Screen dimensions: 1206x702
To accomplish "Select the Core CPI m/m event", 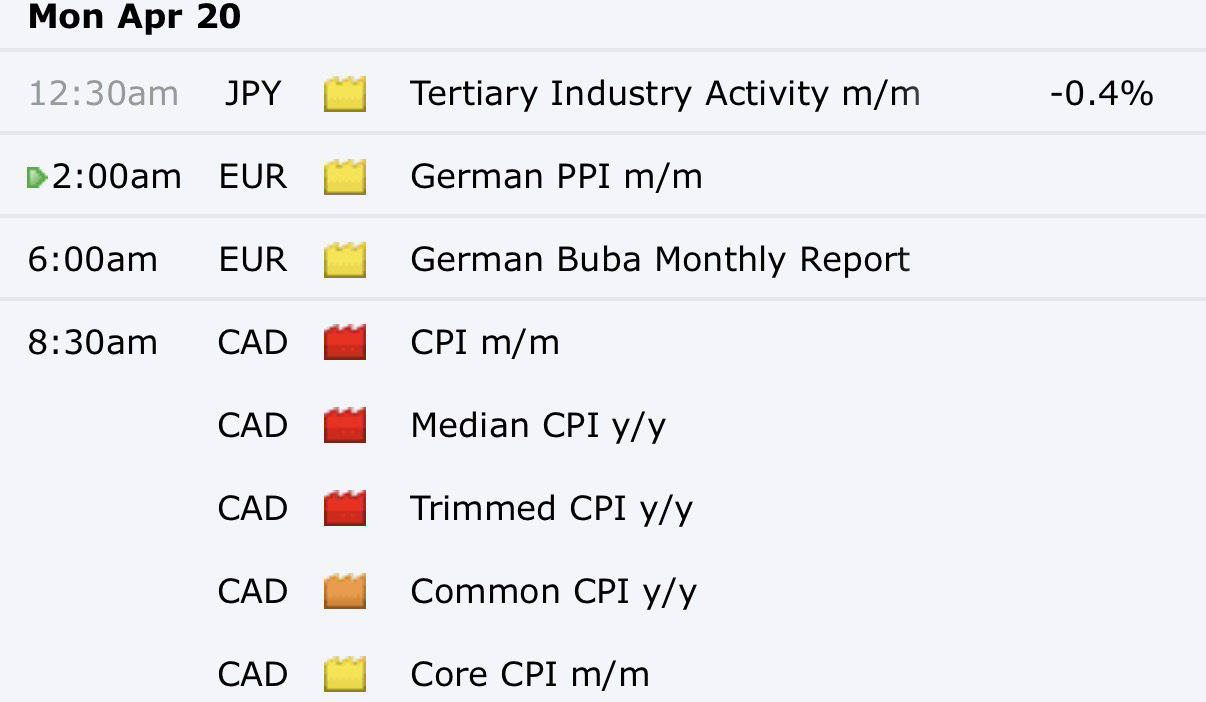I will click(530, 675).
